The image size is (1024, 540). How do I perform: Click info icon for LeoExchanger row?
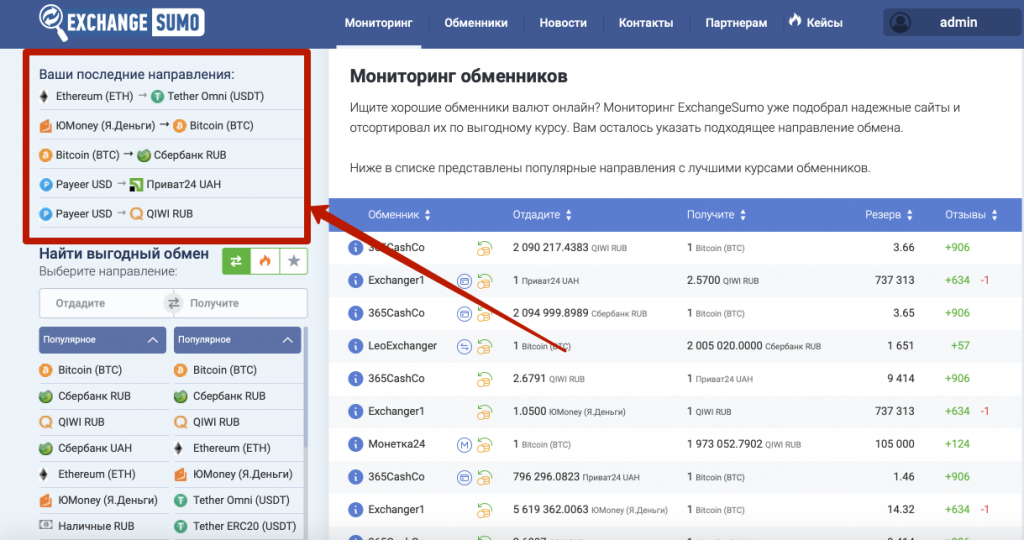(x=355, y=346)
